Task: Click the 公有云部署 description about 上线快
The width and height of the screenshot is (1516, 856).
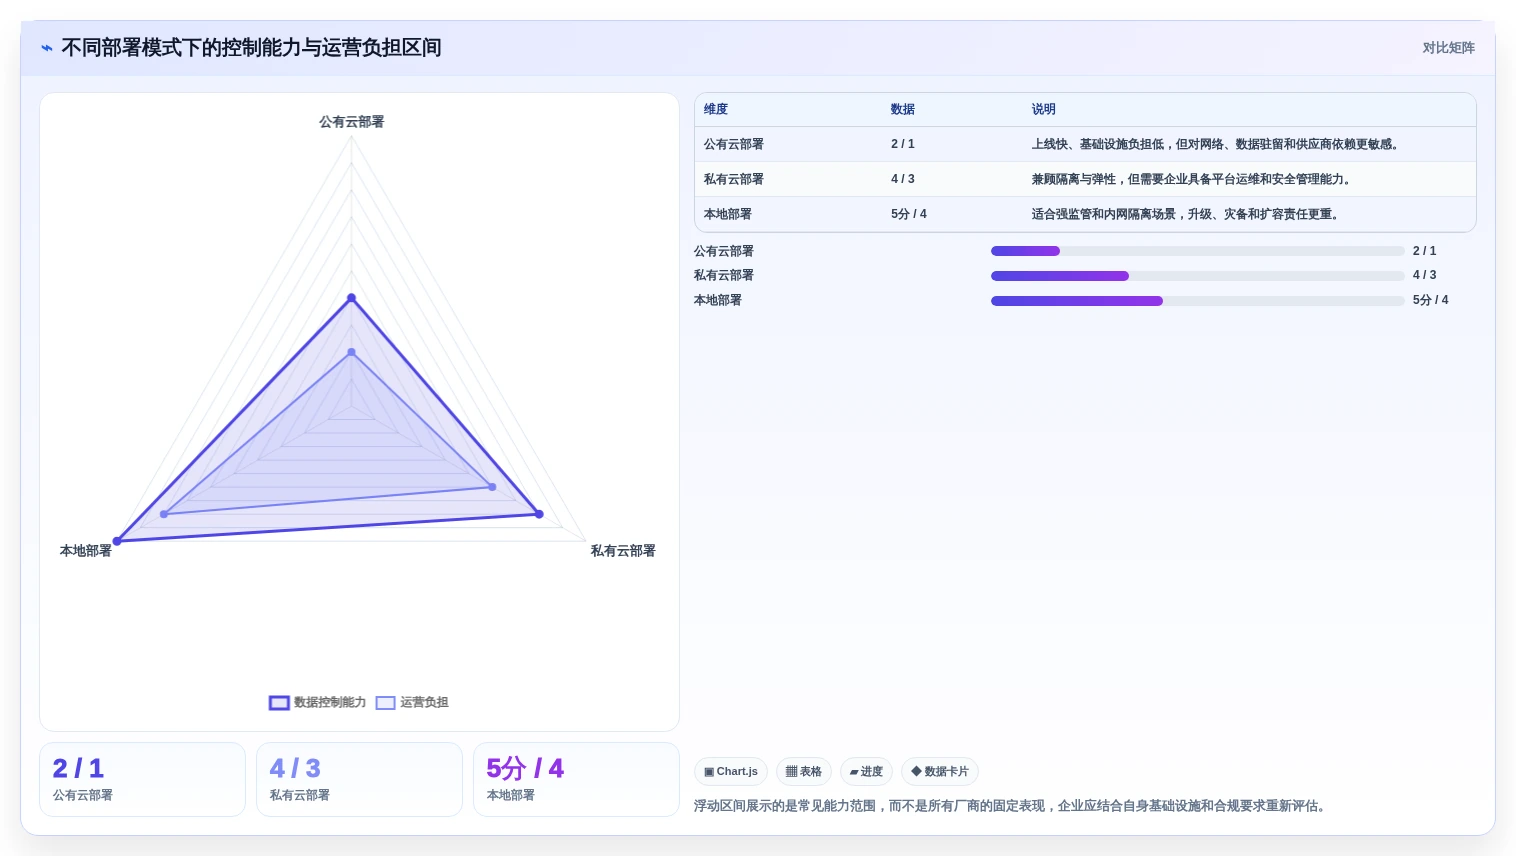Action: [x=1217, y=144]
